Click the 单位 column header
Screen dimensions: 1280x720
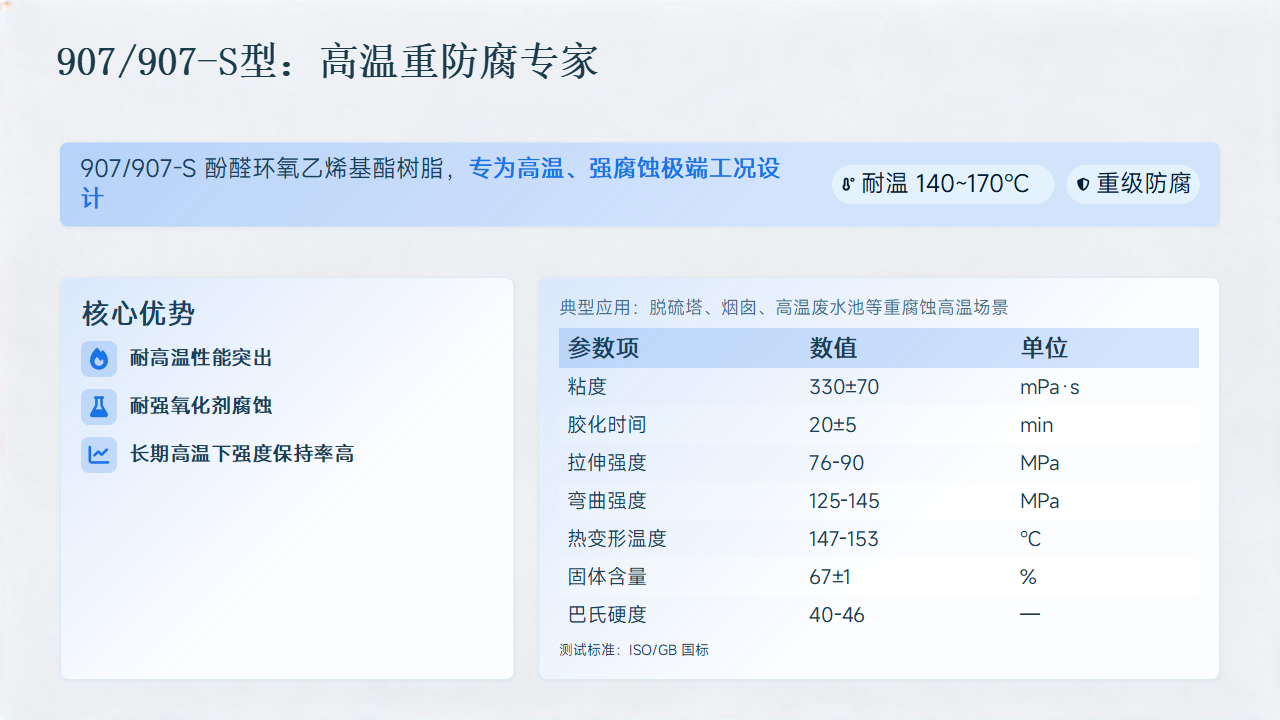click(1044, 348)
